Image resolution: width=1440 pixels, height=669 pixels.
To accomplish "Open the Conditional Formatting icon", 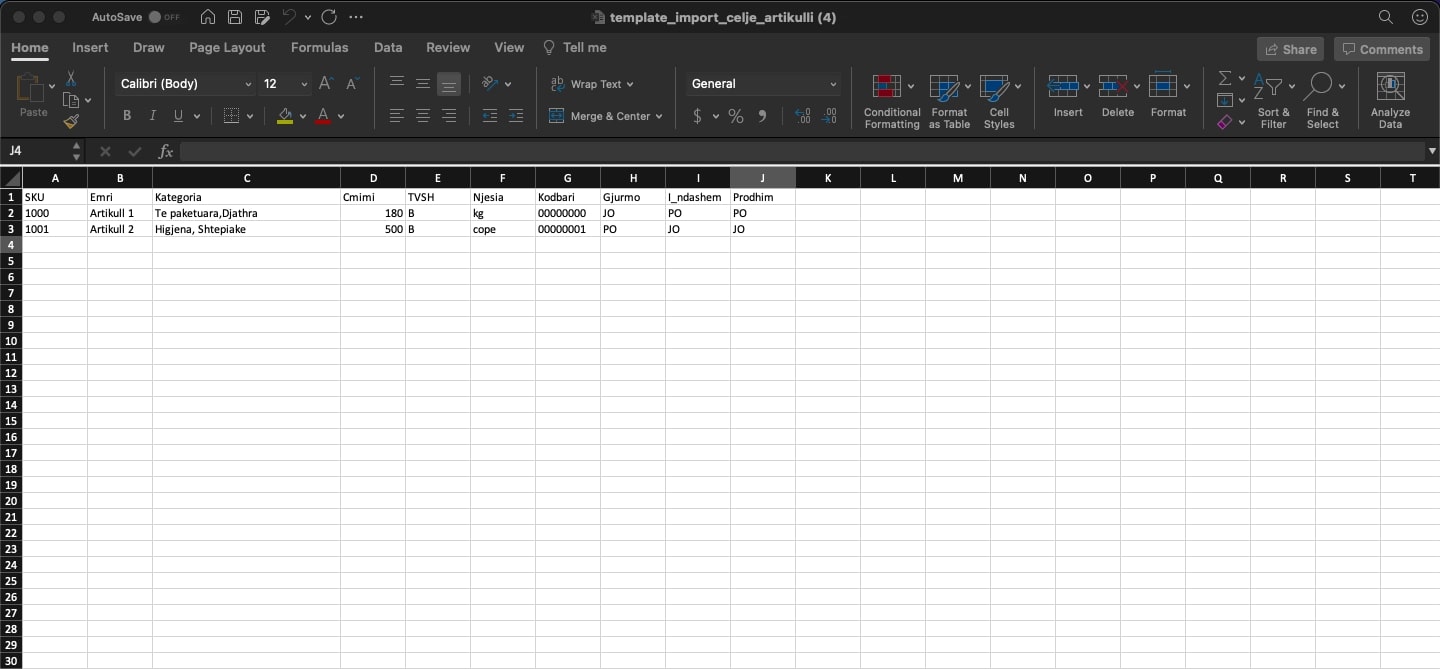I will click(887, 87).
